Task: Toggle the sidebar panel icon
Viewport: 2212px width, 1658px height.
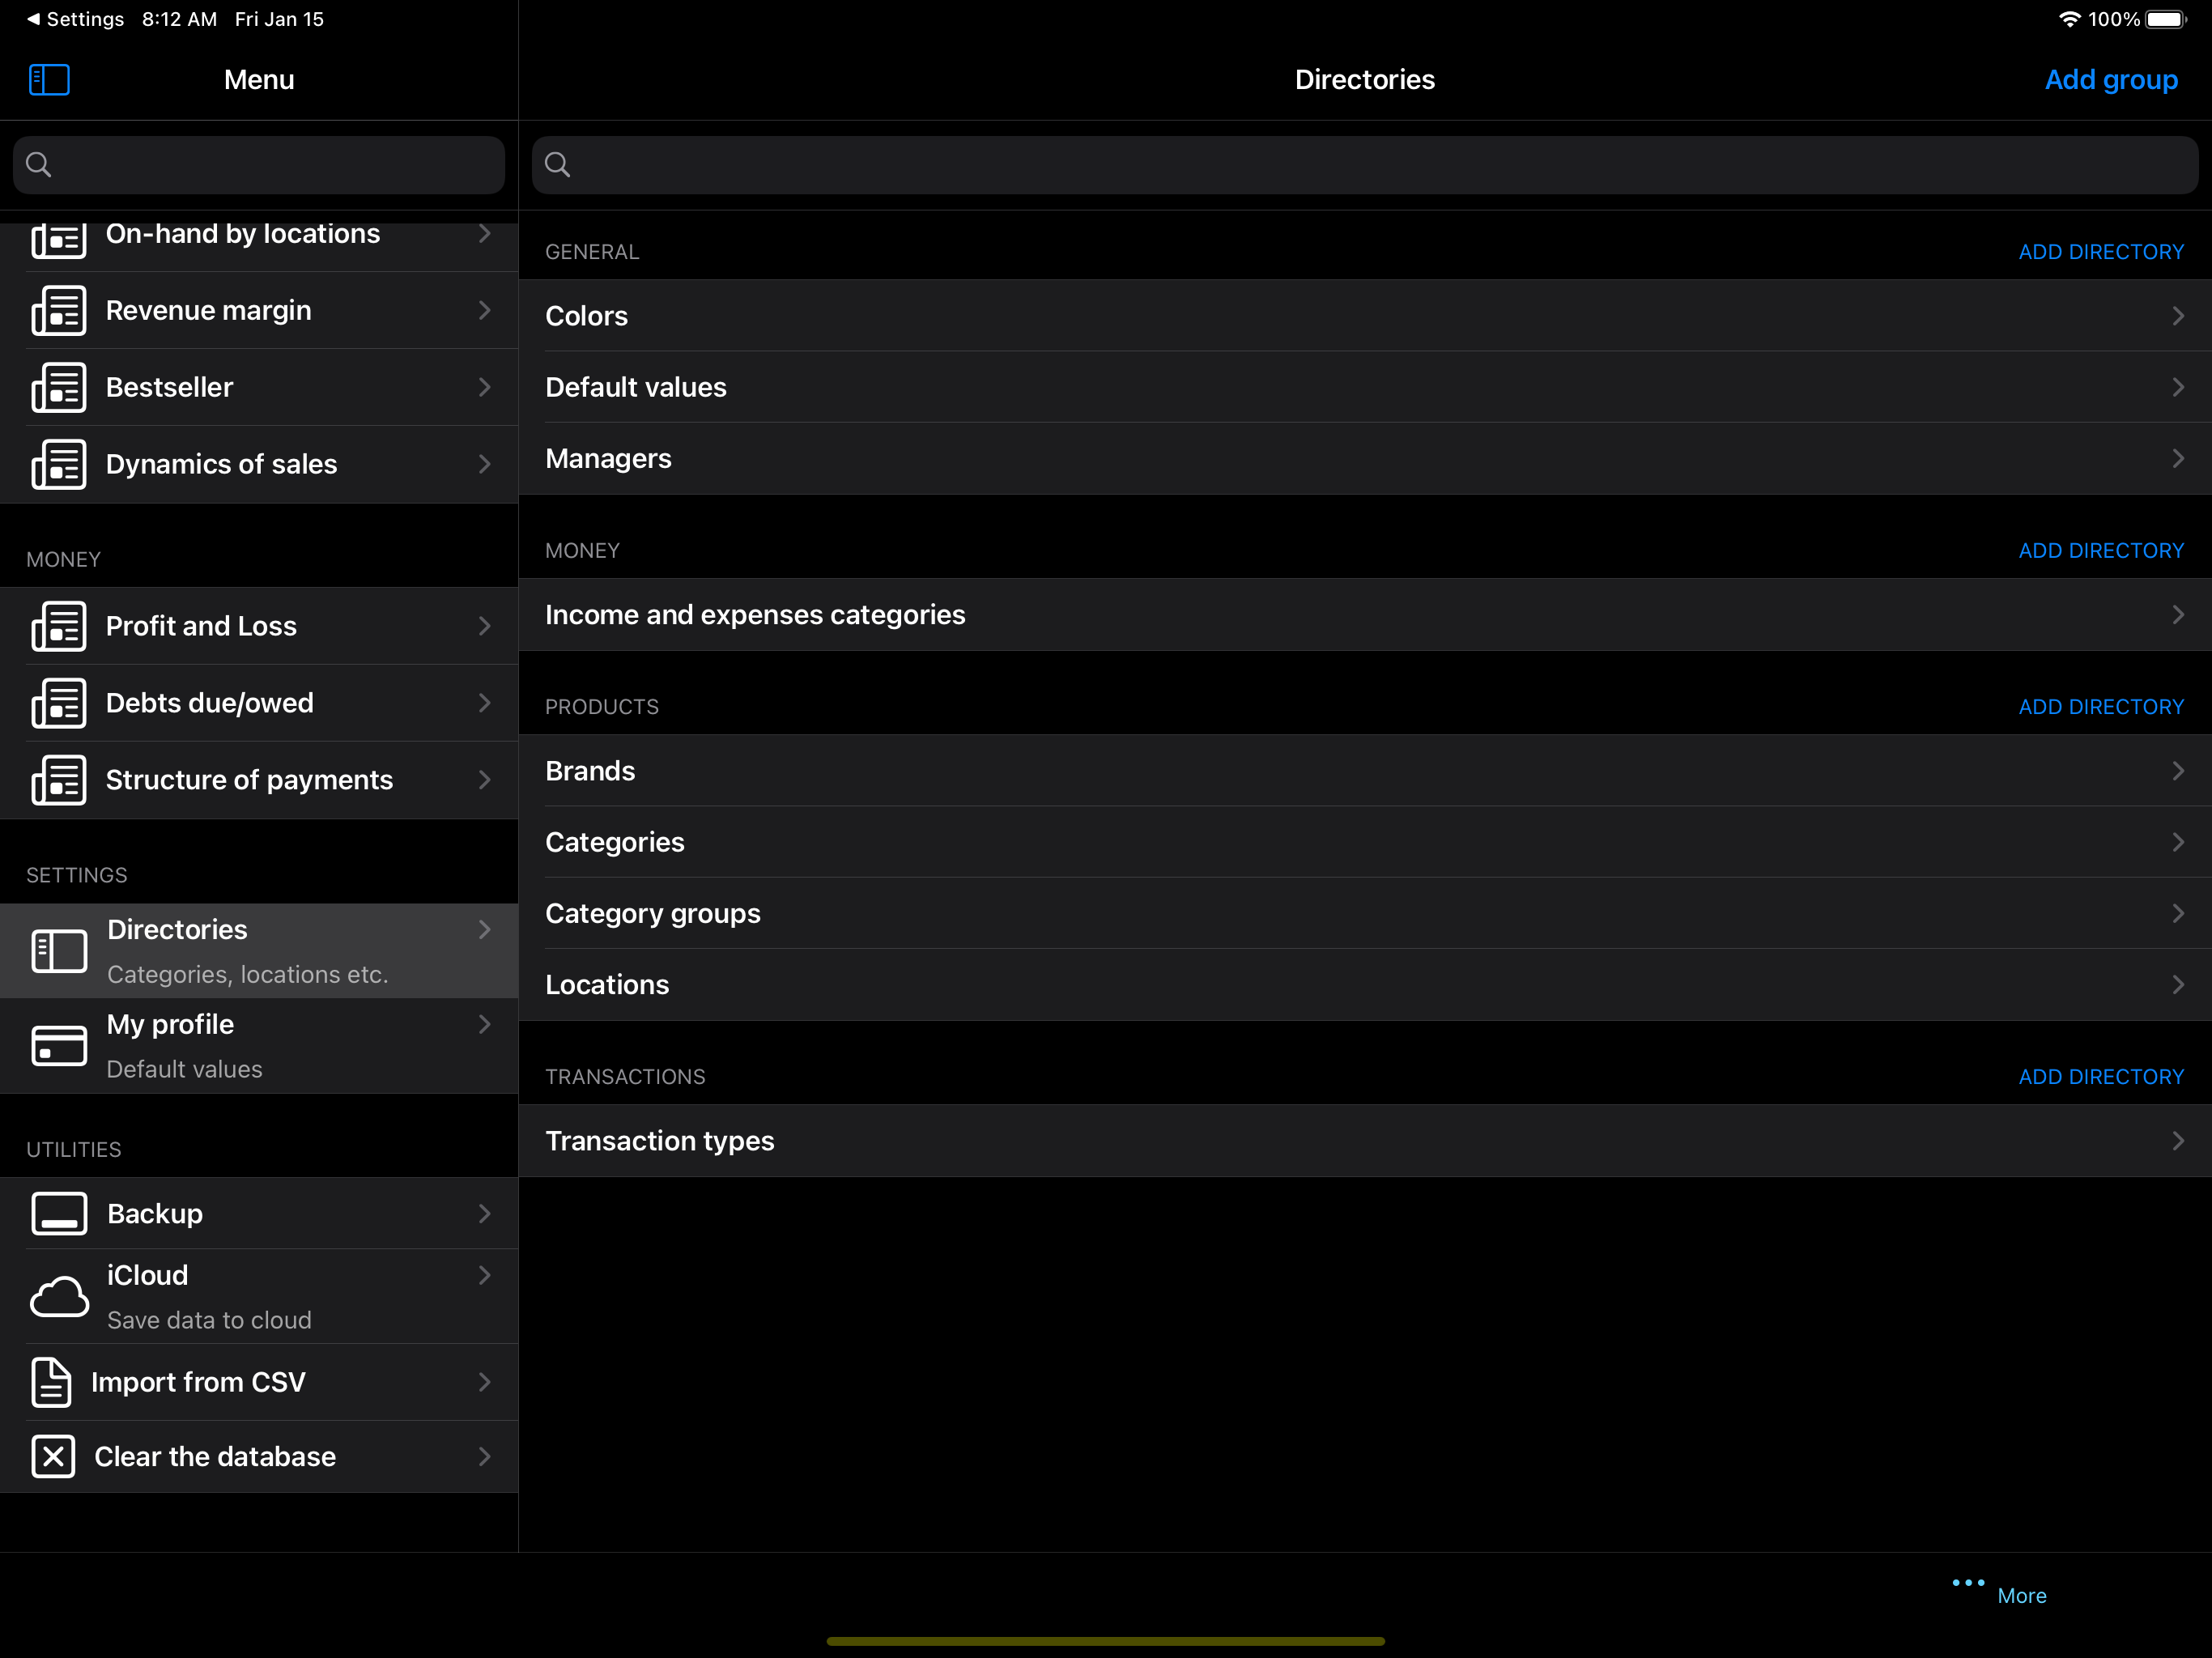Action: pyautogui.click(x=49, y=79)
